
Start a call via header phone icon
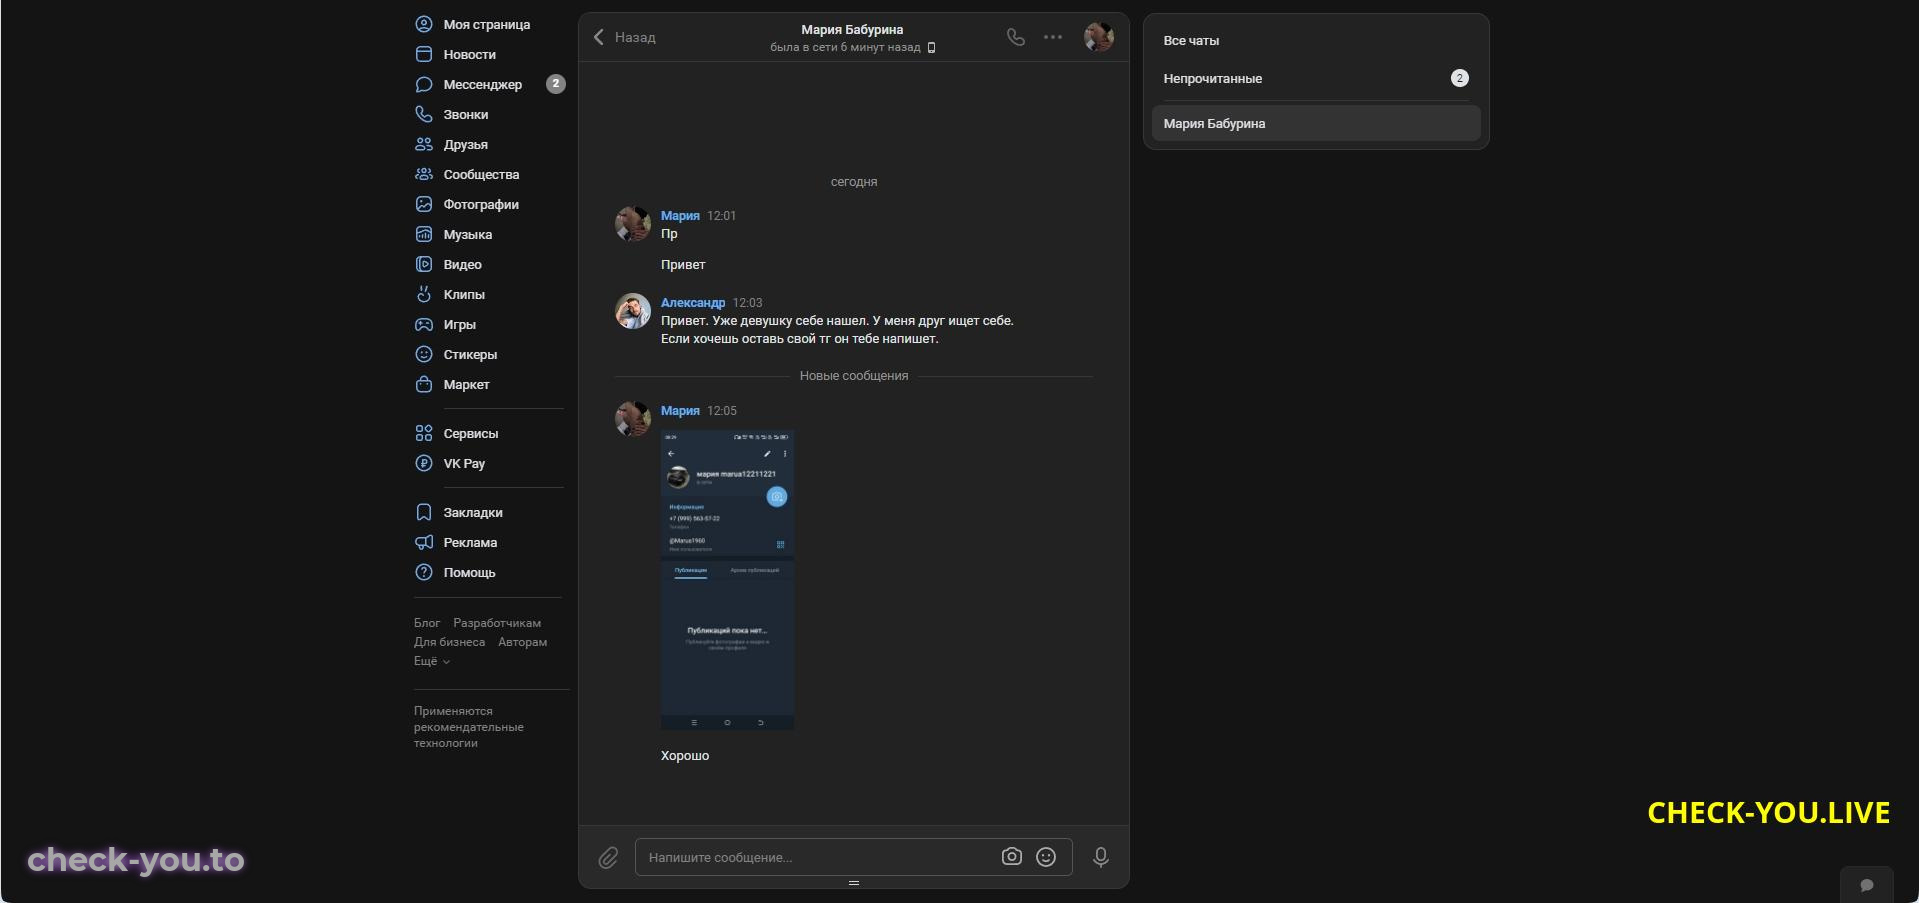pos(1016,37)
